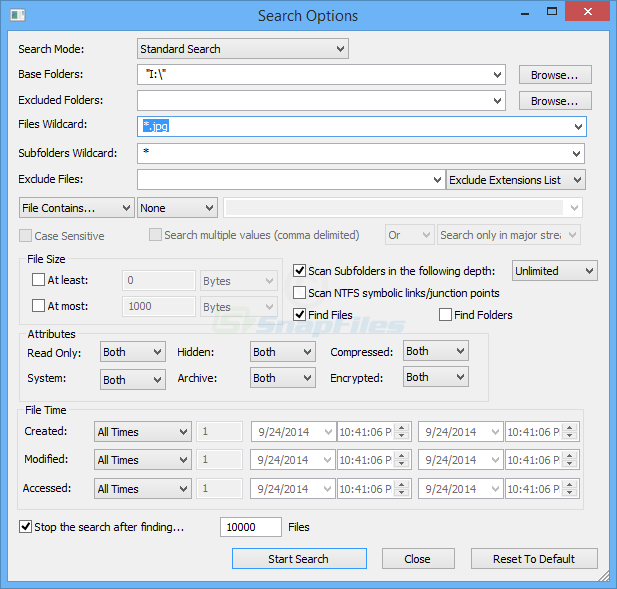617x589 pixels.
Task: Open the Read Only attribute dropdown
Action: click(x=133, y=352)
